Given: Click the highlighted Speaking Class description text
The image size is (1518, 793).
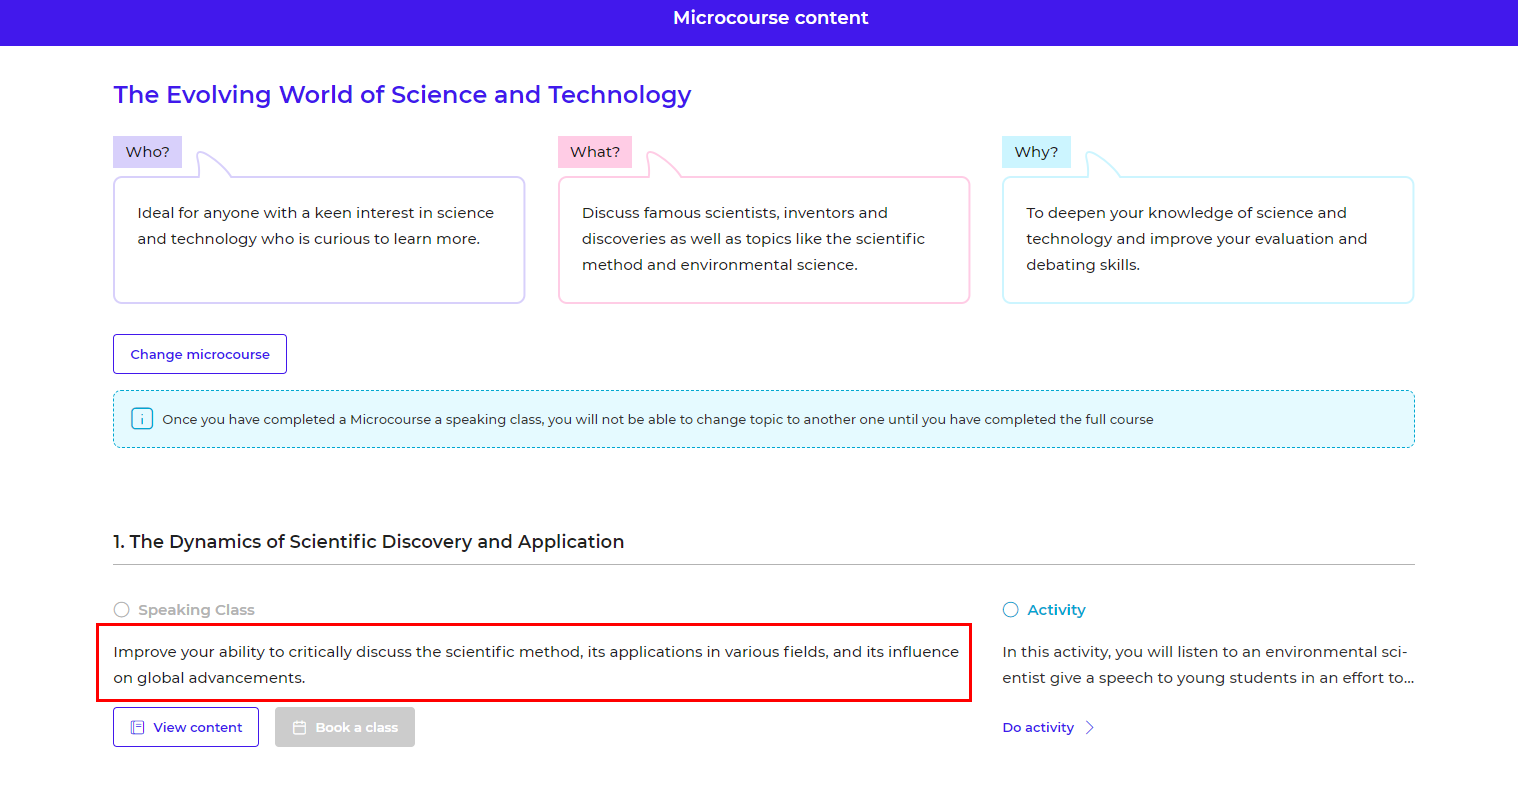Looking at the screenshot, I should (x=535, y=663).
